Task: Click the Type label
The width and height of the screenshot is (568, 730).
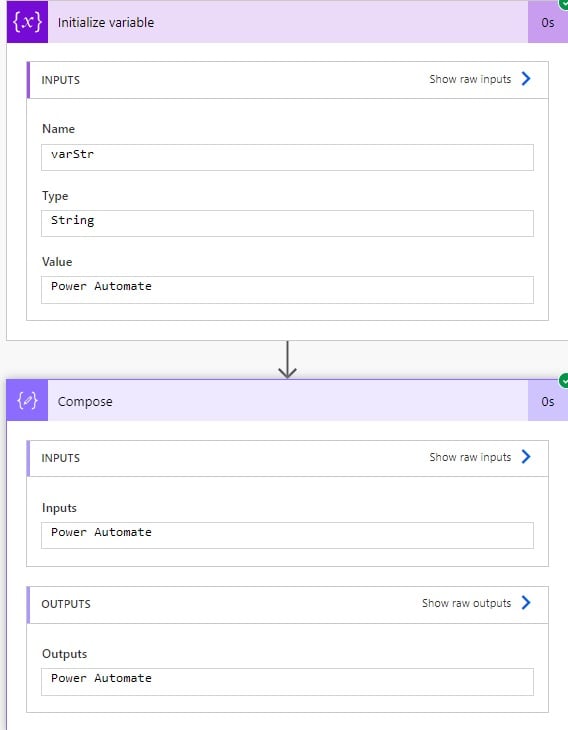Action: (55, 196)
